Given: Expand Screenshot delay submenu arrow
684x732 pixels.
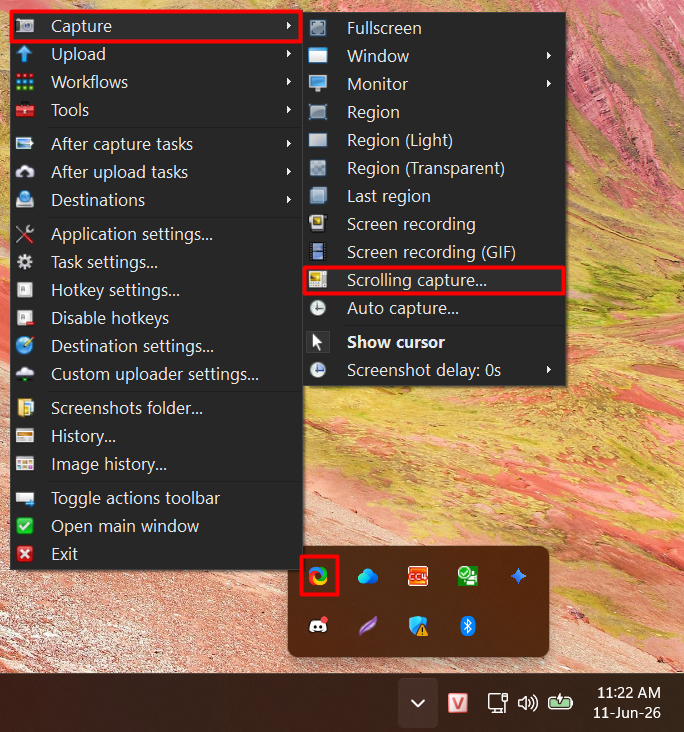Looking at the screenshot, I should click(549, 370).
